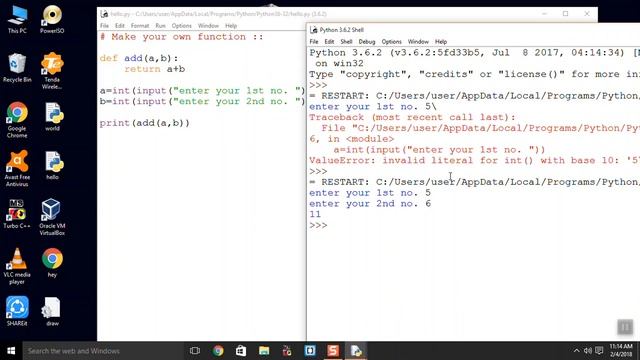Open Oracle VM VirtualBox shortcut
The height and width of the screenshot is (360, 640).
click(x=52, y=217)
